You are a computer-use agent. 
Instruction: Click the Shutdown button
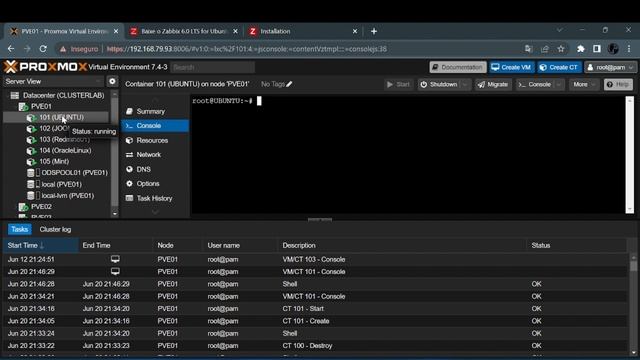(x=439, y=84)
